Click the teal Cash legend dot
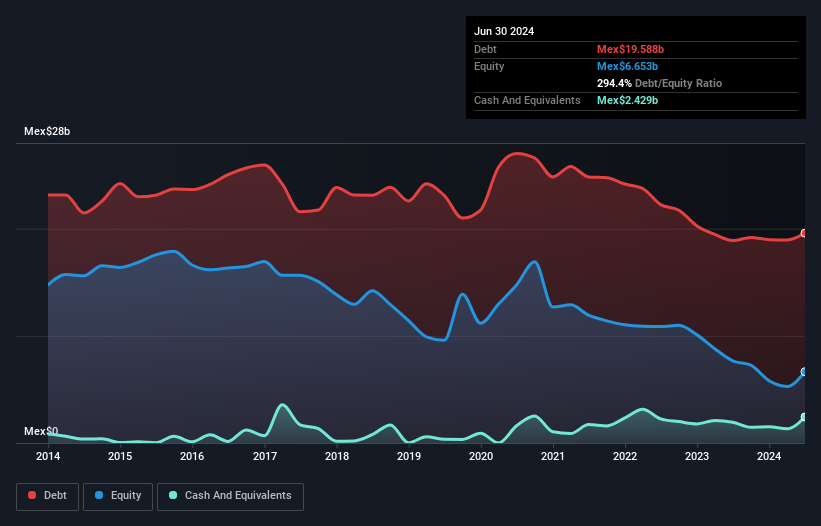The height and width of the screenshot is (526, 821). (x=173, y=495)
